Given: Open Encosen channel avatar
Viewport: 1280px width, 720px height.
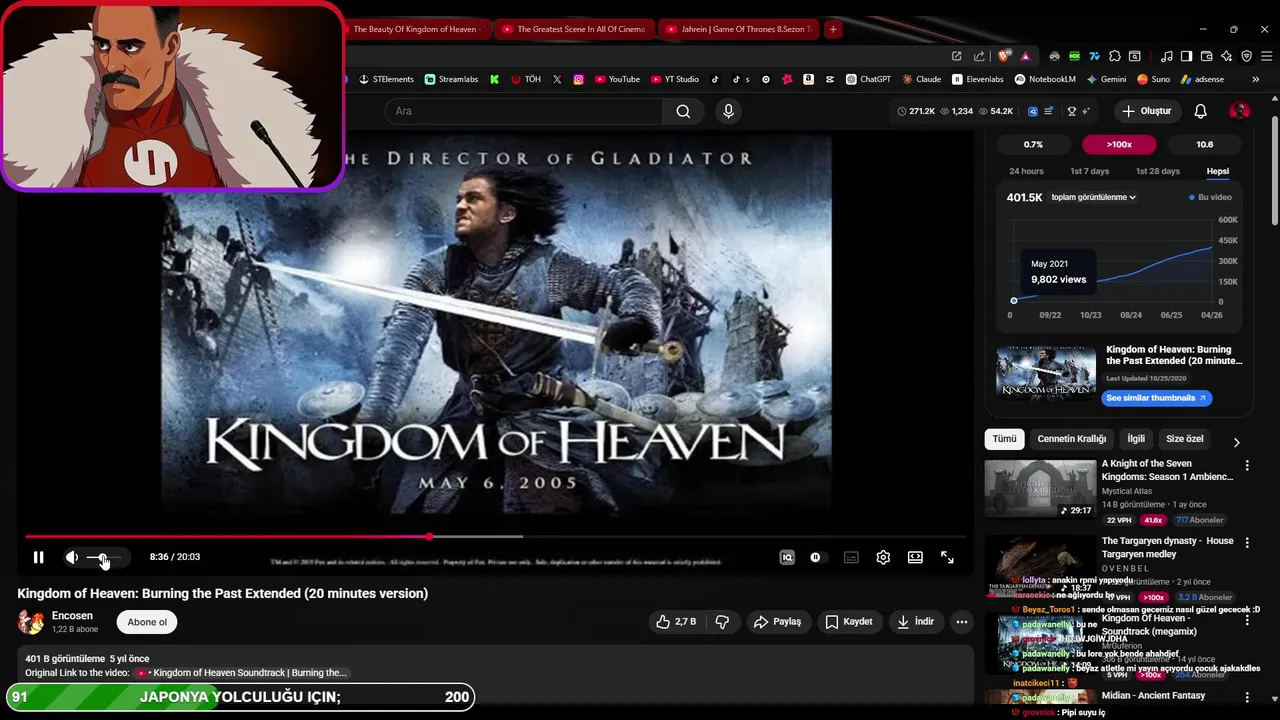Looking at the screenshot, I should click(x=31, y=622).
